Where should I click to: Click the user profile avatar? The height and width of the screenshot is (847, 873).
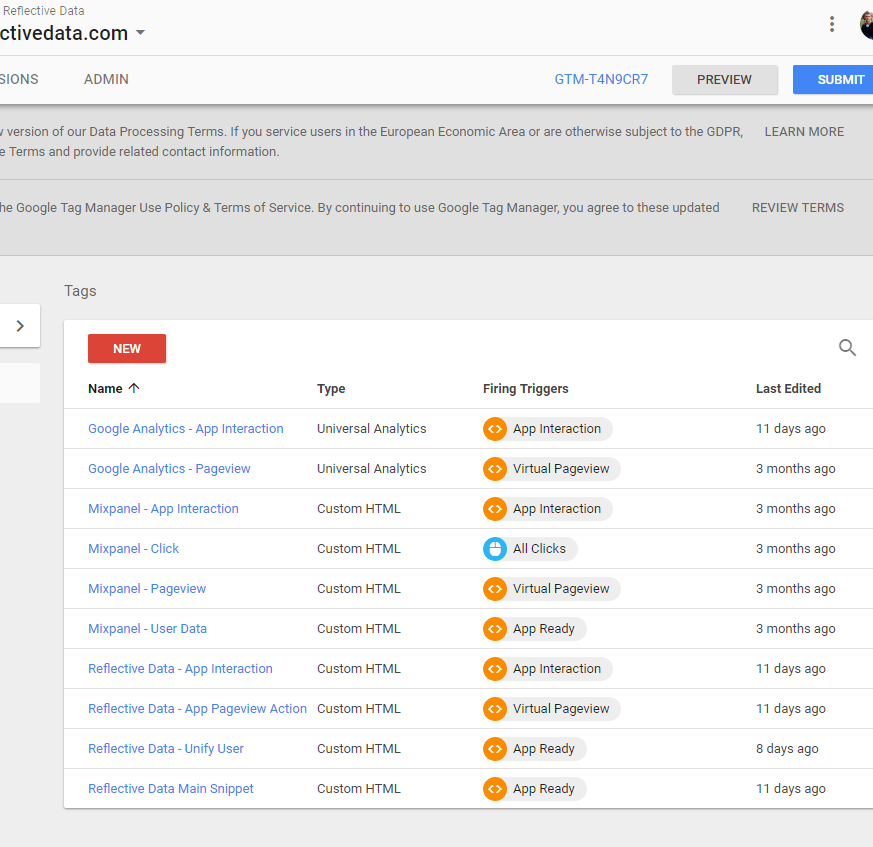point(867,25)
